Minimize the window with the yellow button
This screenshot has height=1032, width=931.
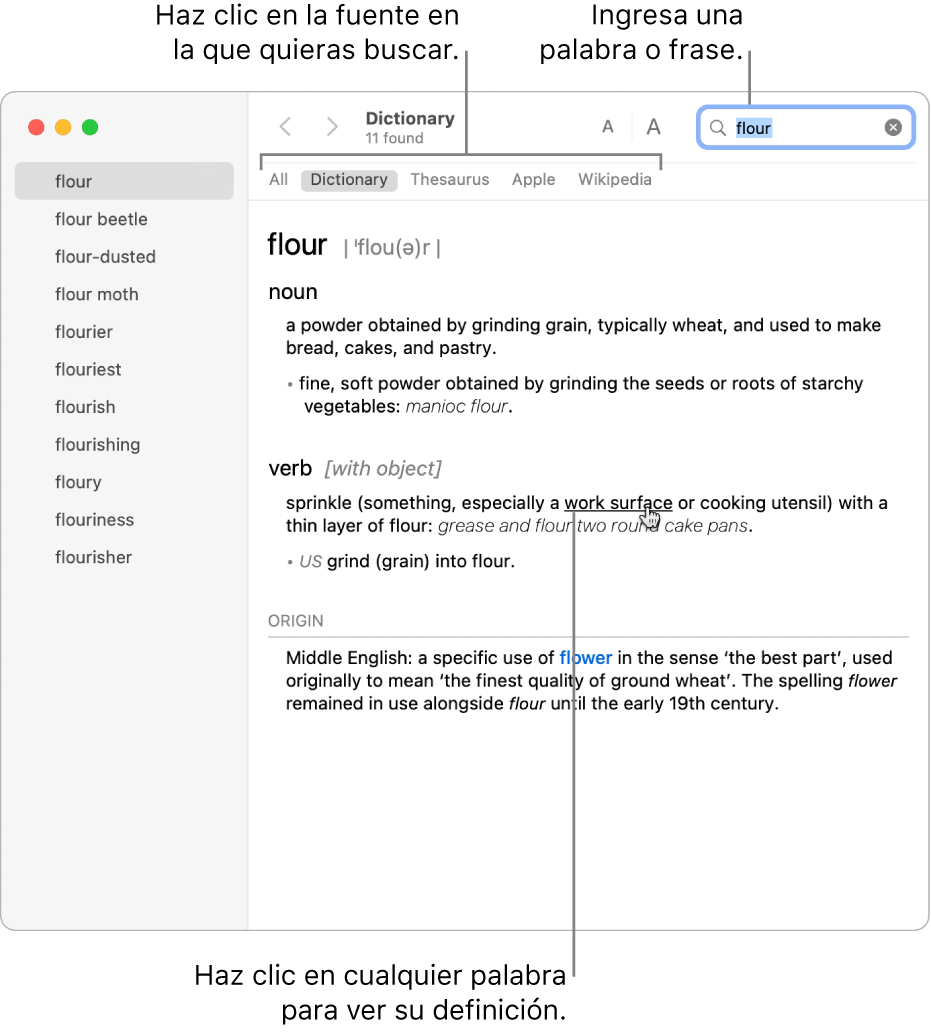click(x=63, y=127)
